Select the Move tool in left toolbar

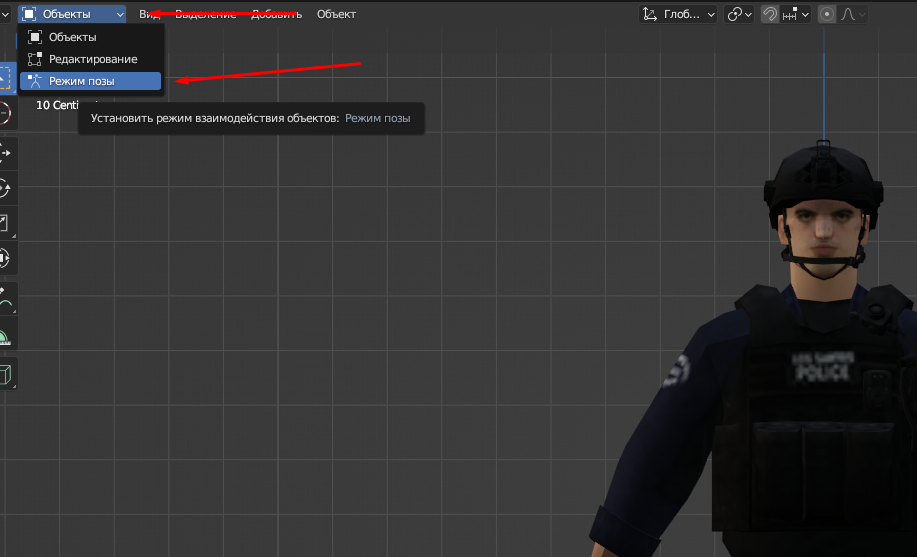tap(4, 152)
